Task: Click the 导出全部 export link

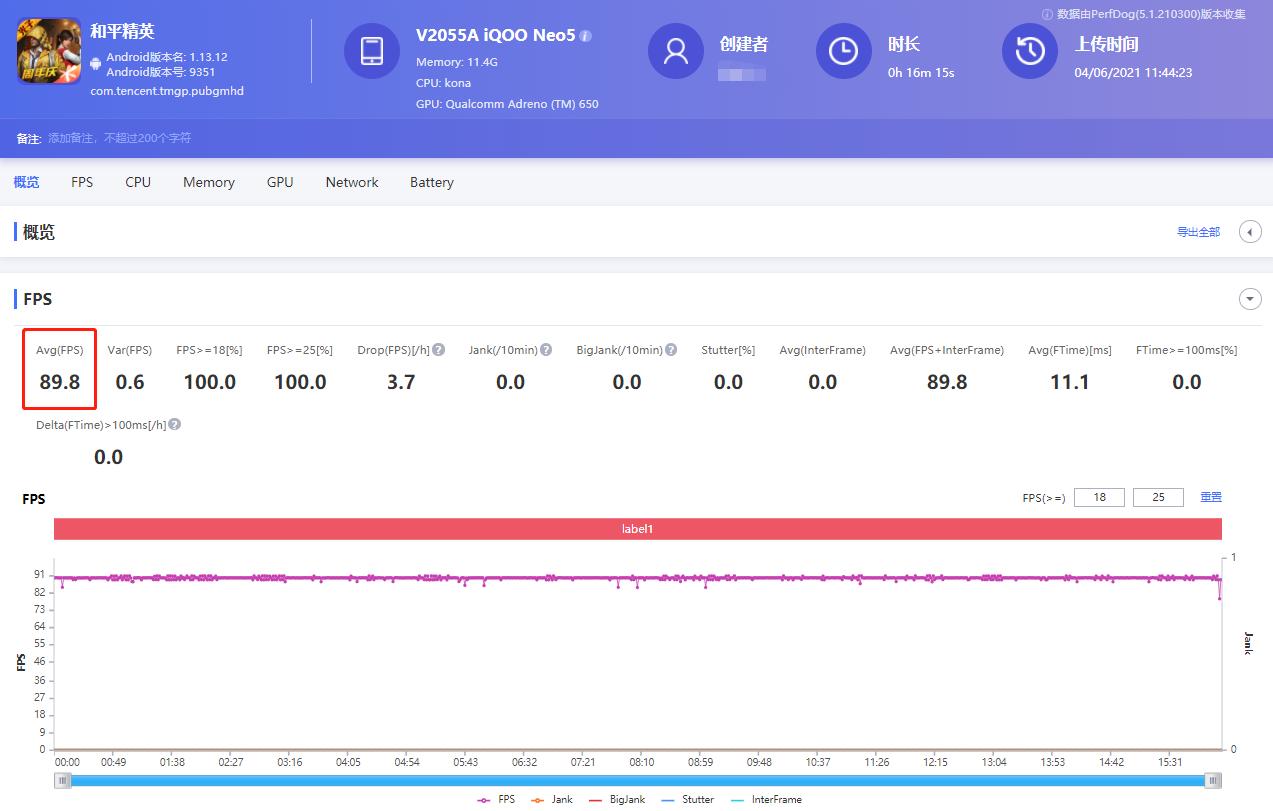Action: pos(1197,231)
